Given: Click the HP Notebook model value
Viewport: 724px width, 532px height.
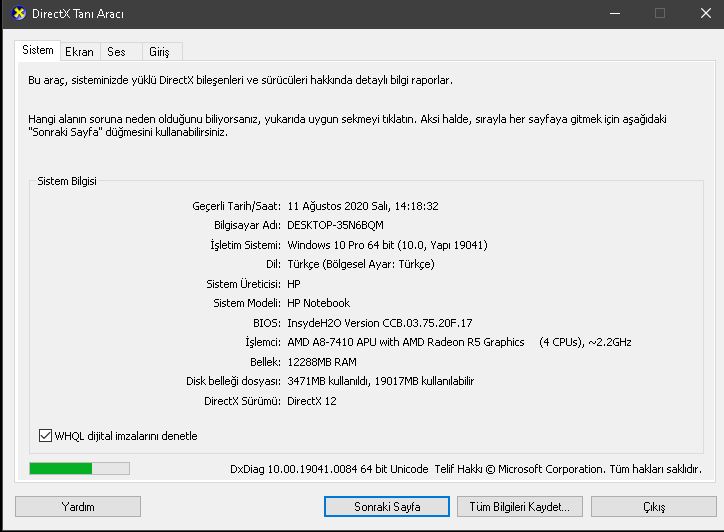Looking at the screenshot, I should [319, 303].
